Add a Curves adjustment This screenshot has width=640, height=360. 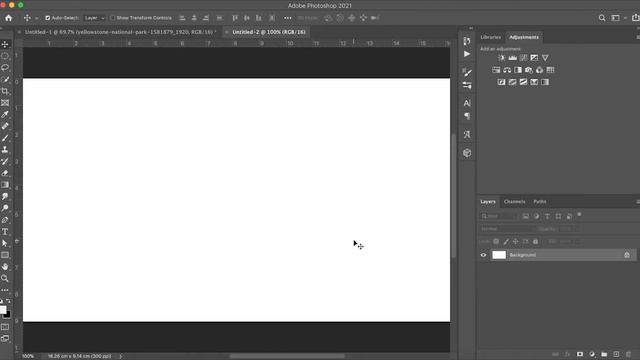pyautogui.click(x=523, y=58)
